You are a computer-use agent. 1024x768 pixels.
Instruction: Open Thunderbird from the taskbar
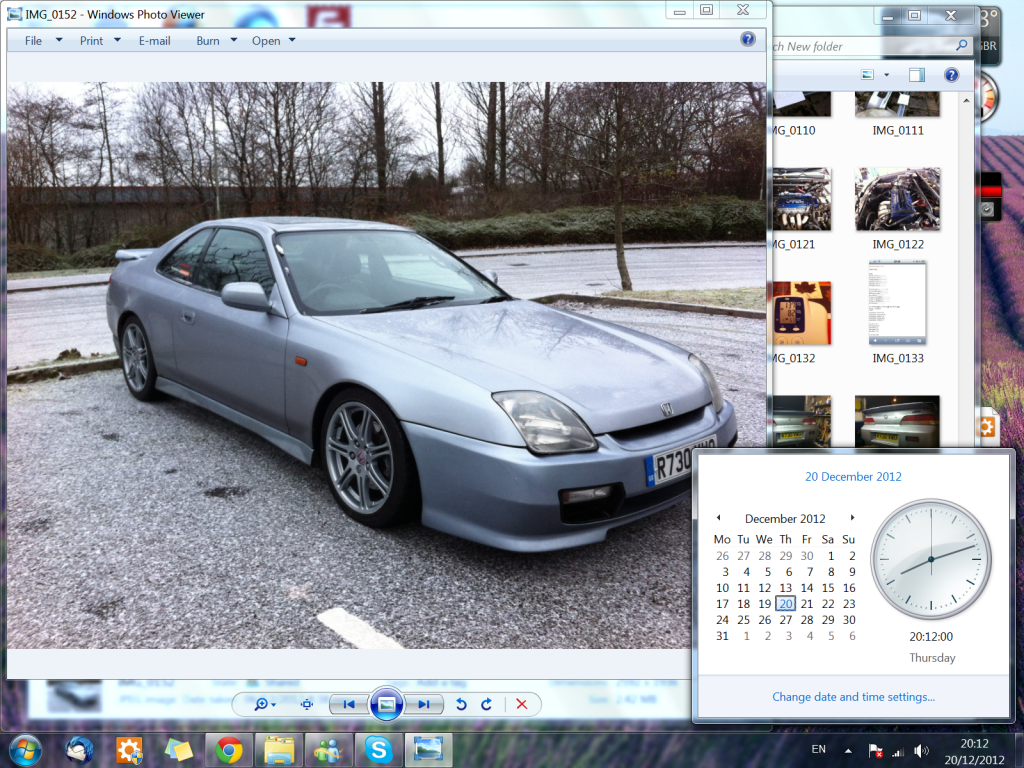[x=79, y=750]
